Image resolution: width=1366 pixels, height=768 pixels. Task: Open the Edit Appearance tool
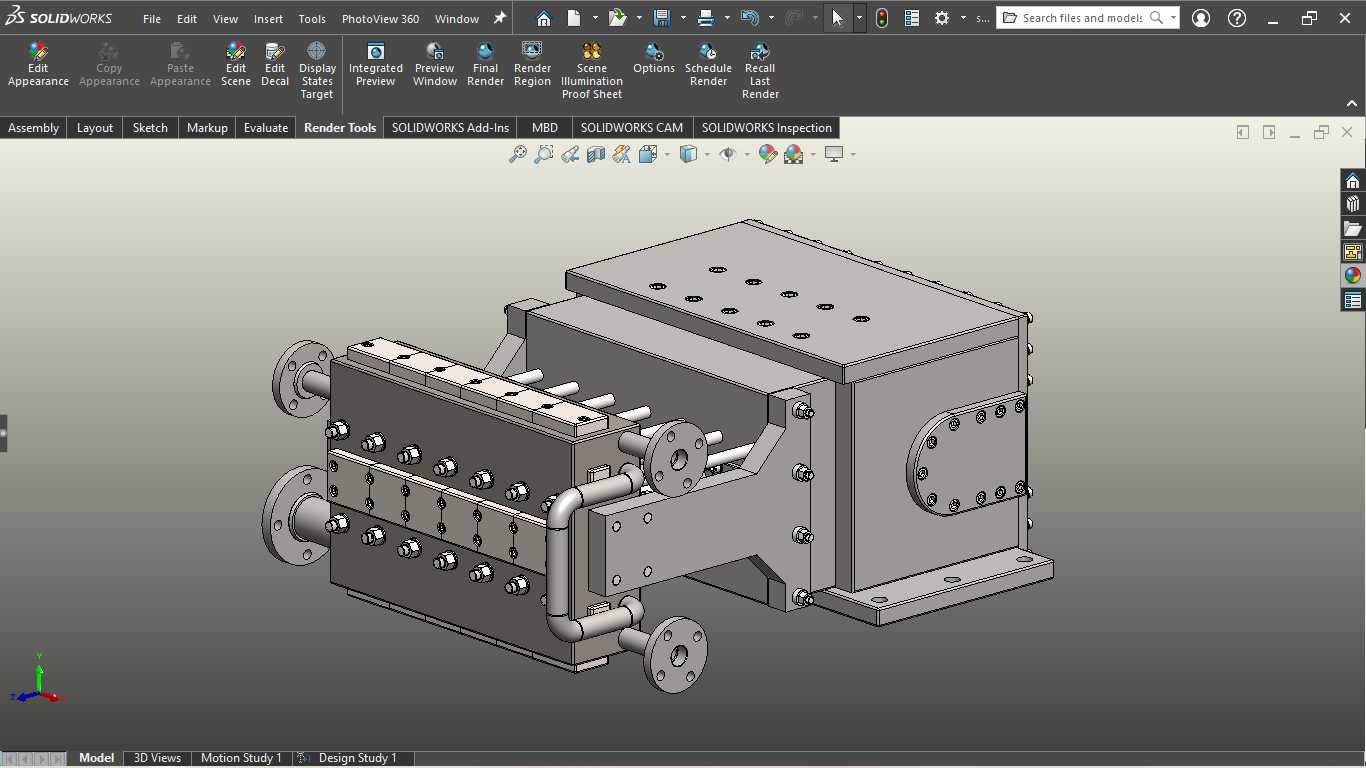click(x=38, y=66)
